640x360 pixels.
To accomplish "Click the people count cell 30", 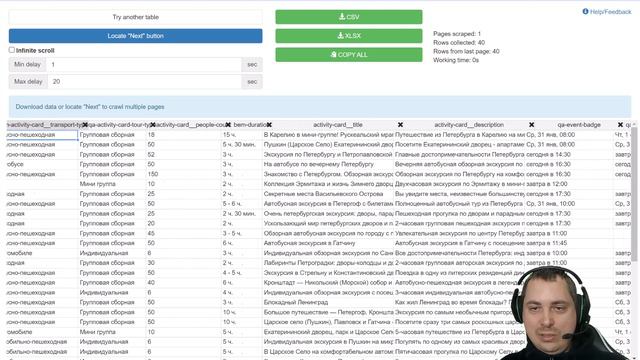I will coord(183,263).
